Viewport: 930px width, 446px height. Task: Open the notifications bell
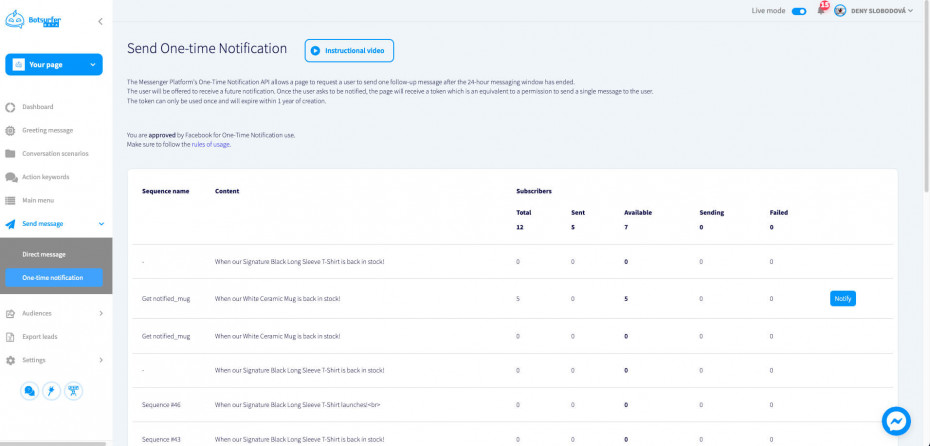(821, 10)
